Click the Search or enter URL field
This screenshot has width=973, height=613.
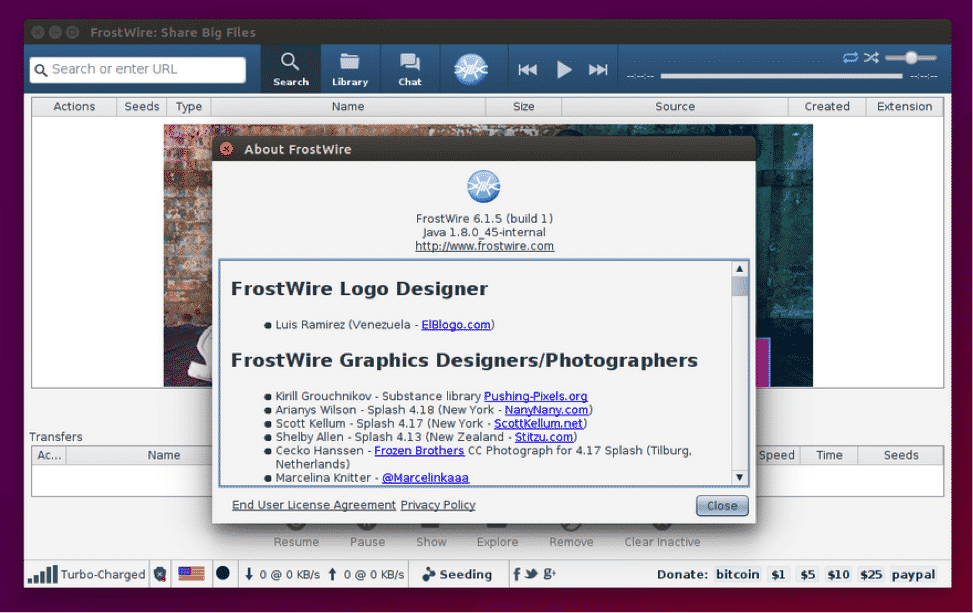tap(138, 69)
